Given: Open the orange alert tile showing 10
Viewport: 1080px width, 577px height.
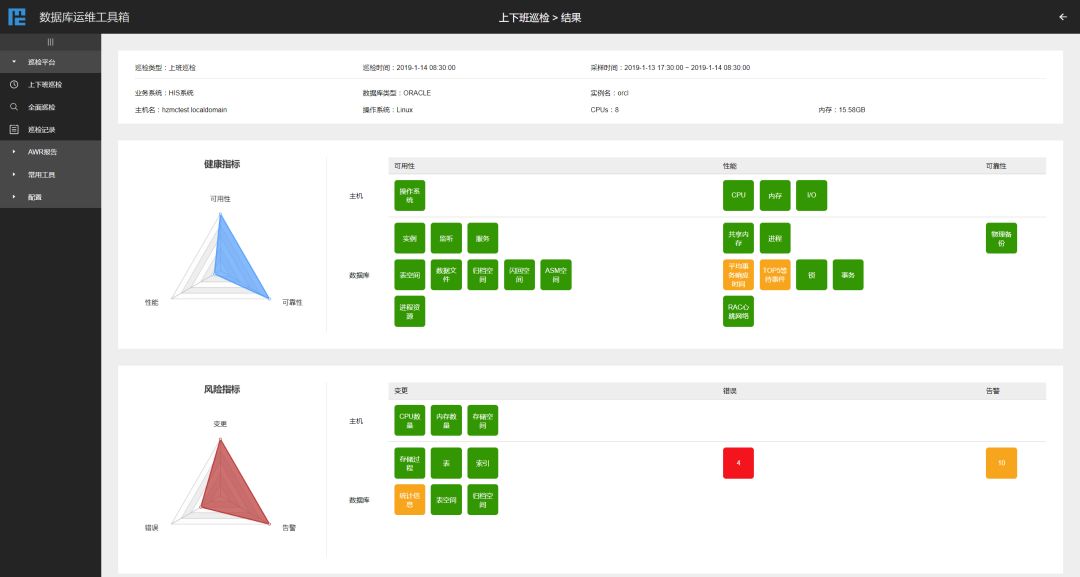Looking at the screenshot, I should click(1001, 463).
